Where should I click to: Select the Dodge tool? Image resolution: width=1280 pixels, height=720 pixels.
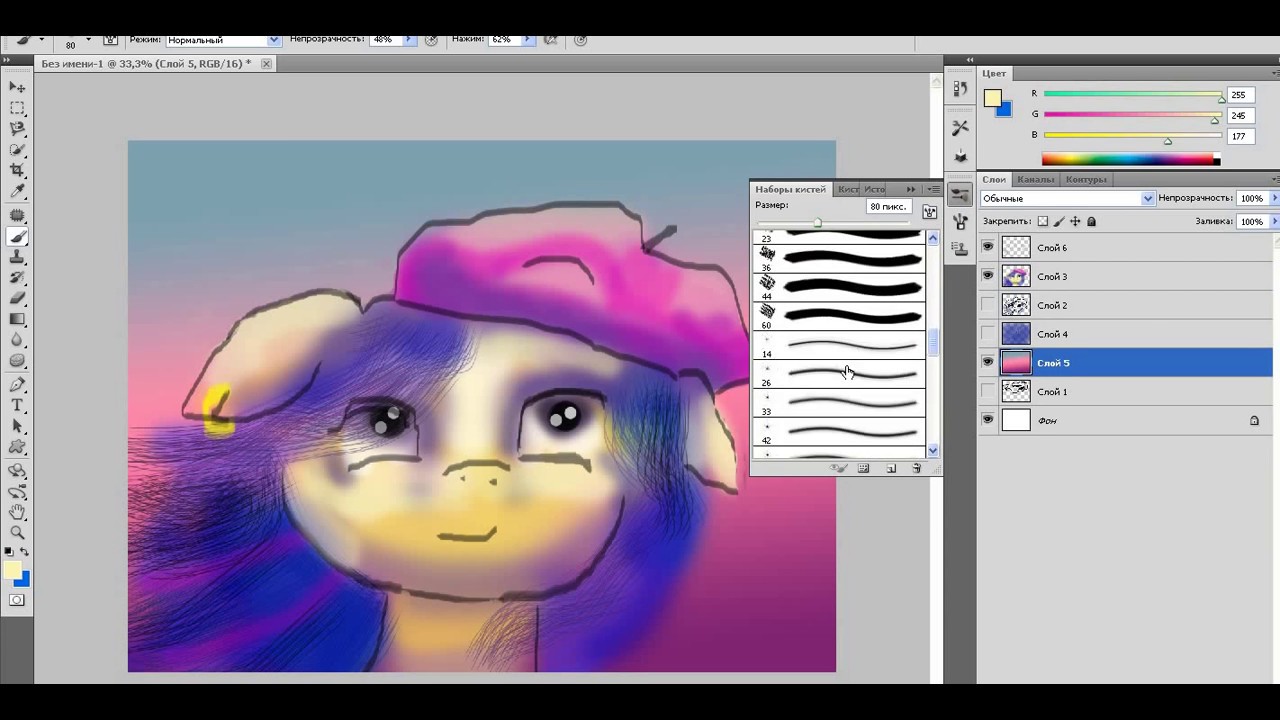click(x=17, y=361)
